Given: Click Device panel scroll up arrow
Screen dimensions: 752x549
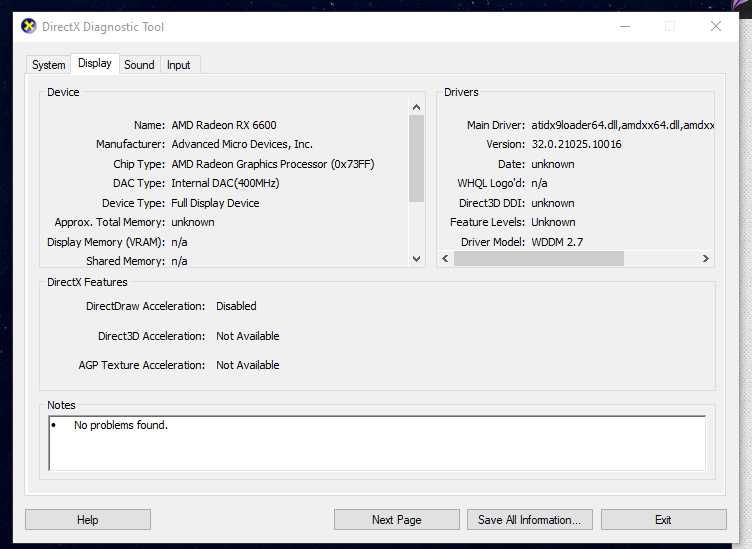Looking at the screenshot, I should [416, 107].
